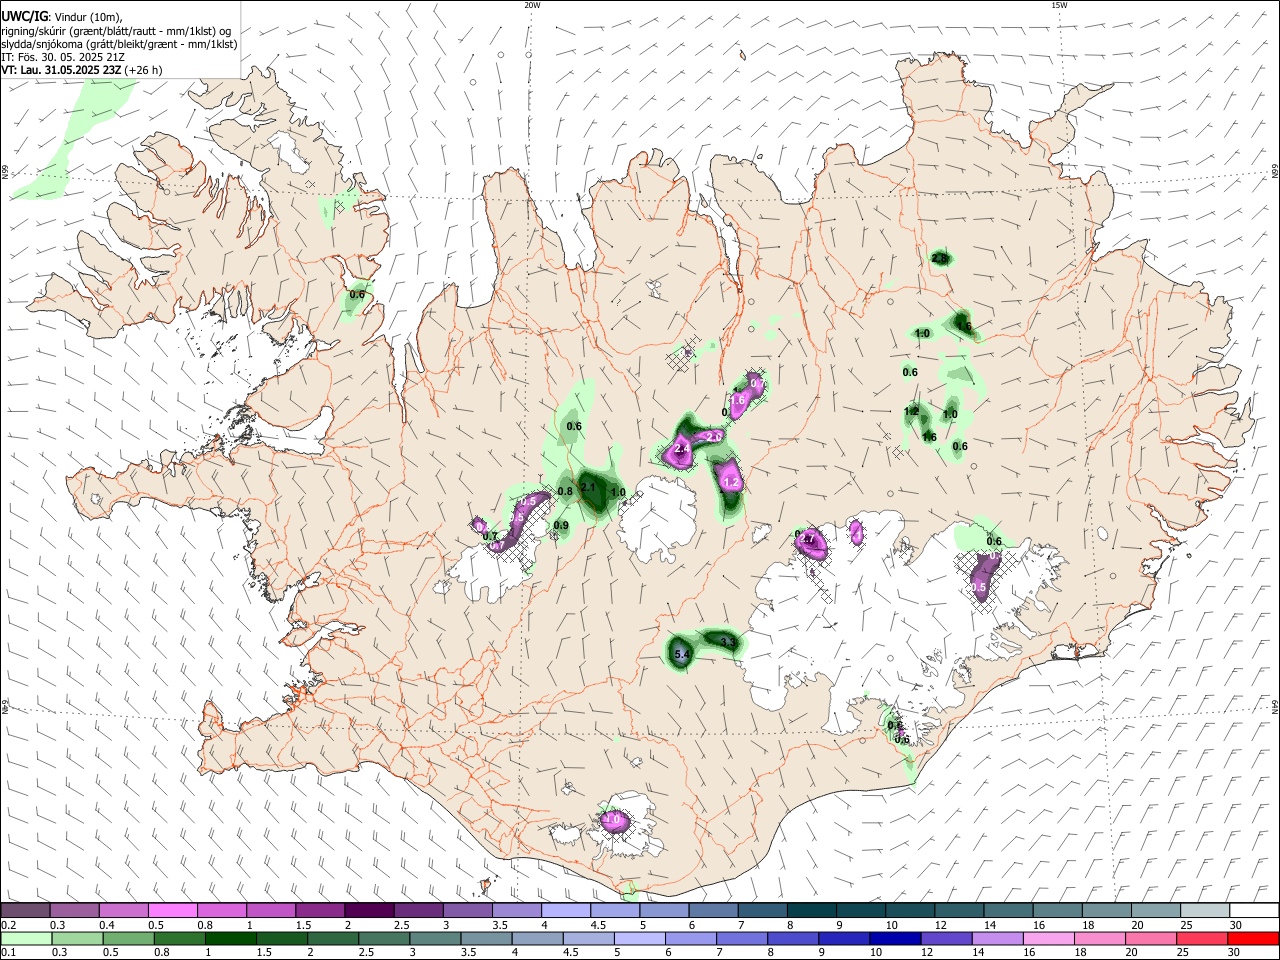This screenshot has width=1280, height=960.
Task: Click the 20W longitude label
Action: point(532,5)
